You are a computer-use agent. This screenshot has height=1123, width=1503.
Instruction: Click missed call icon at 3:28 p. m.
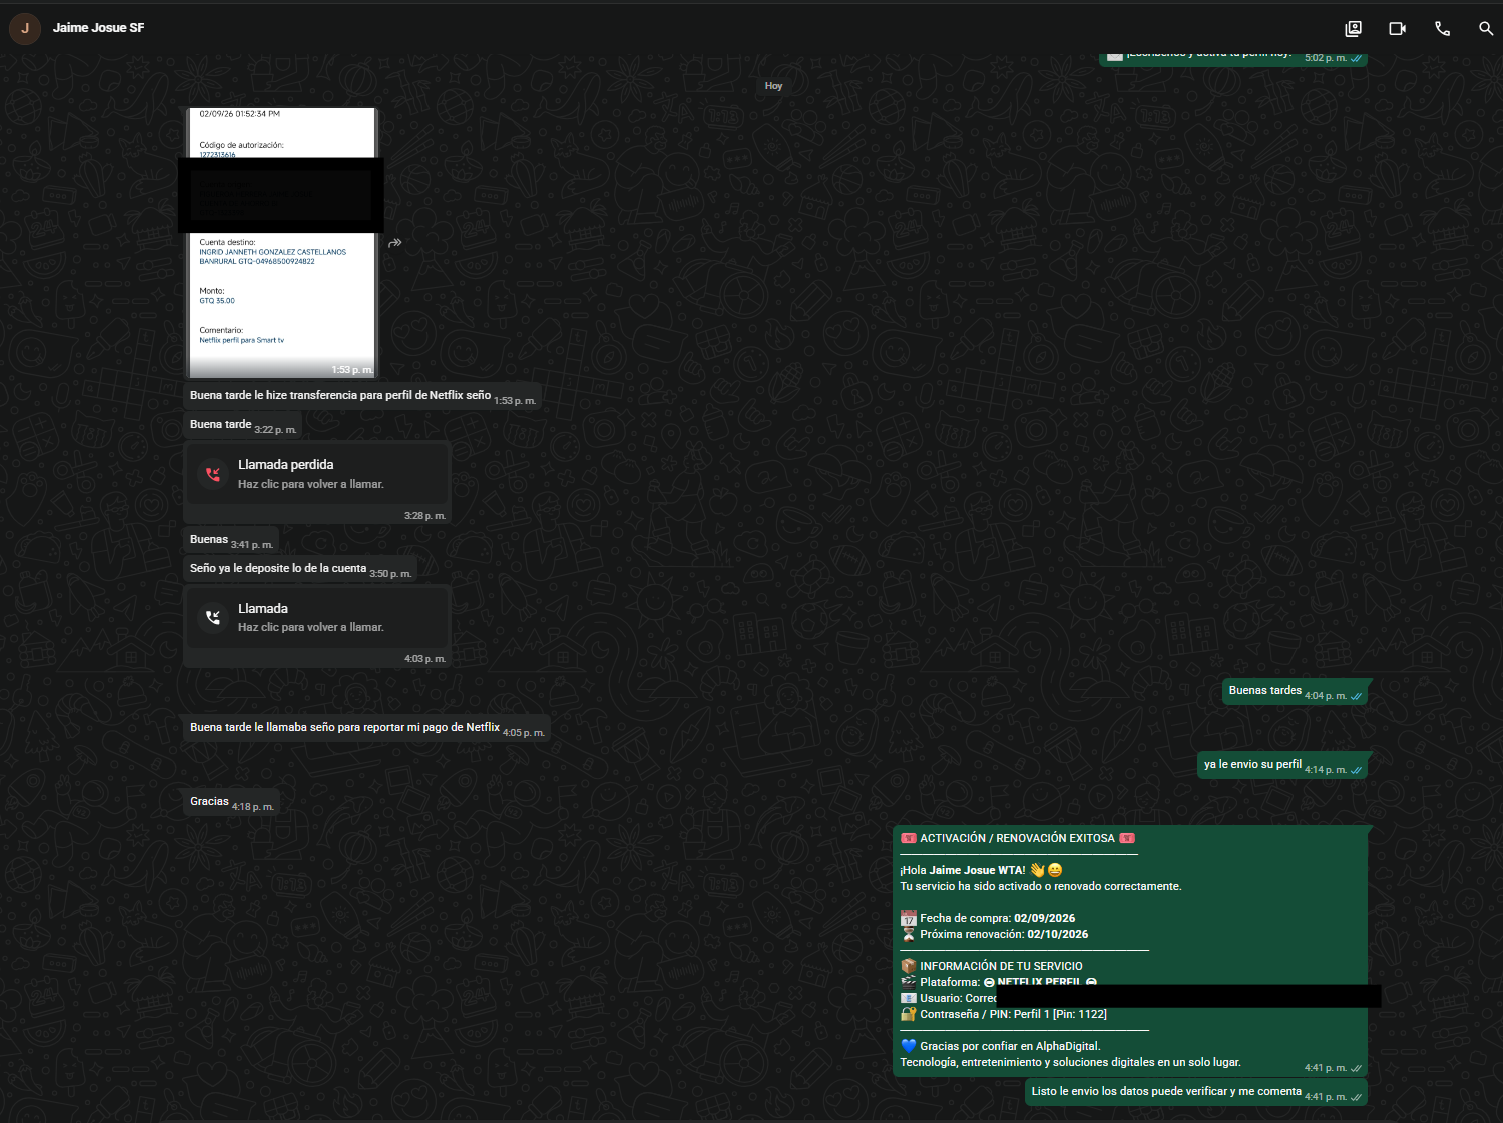[x=213, y=474]
